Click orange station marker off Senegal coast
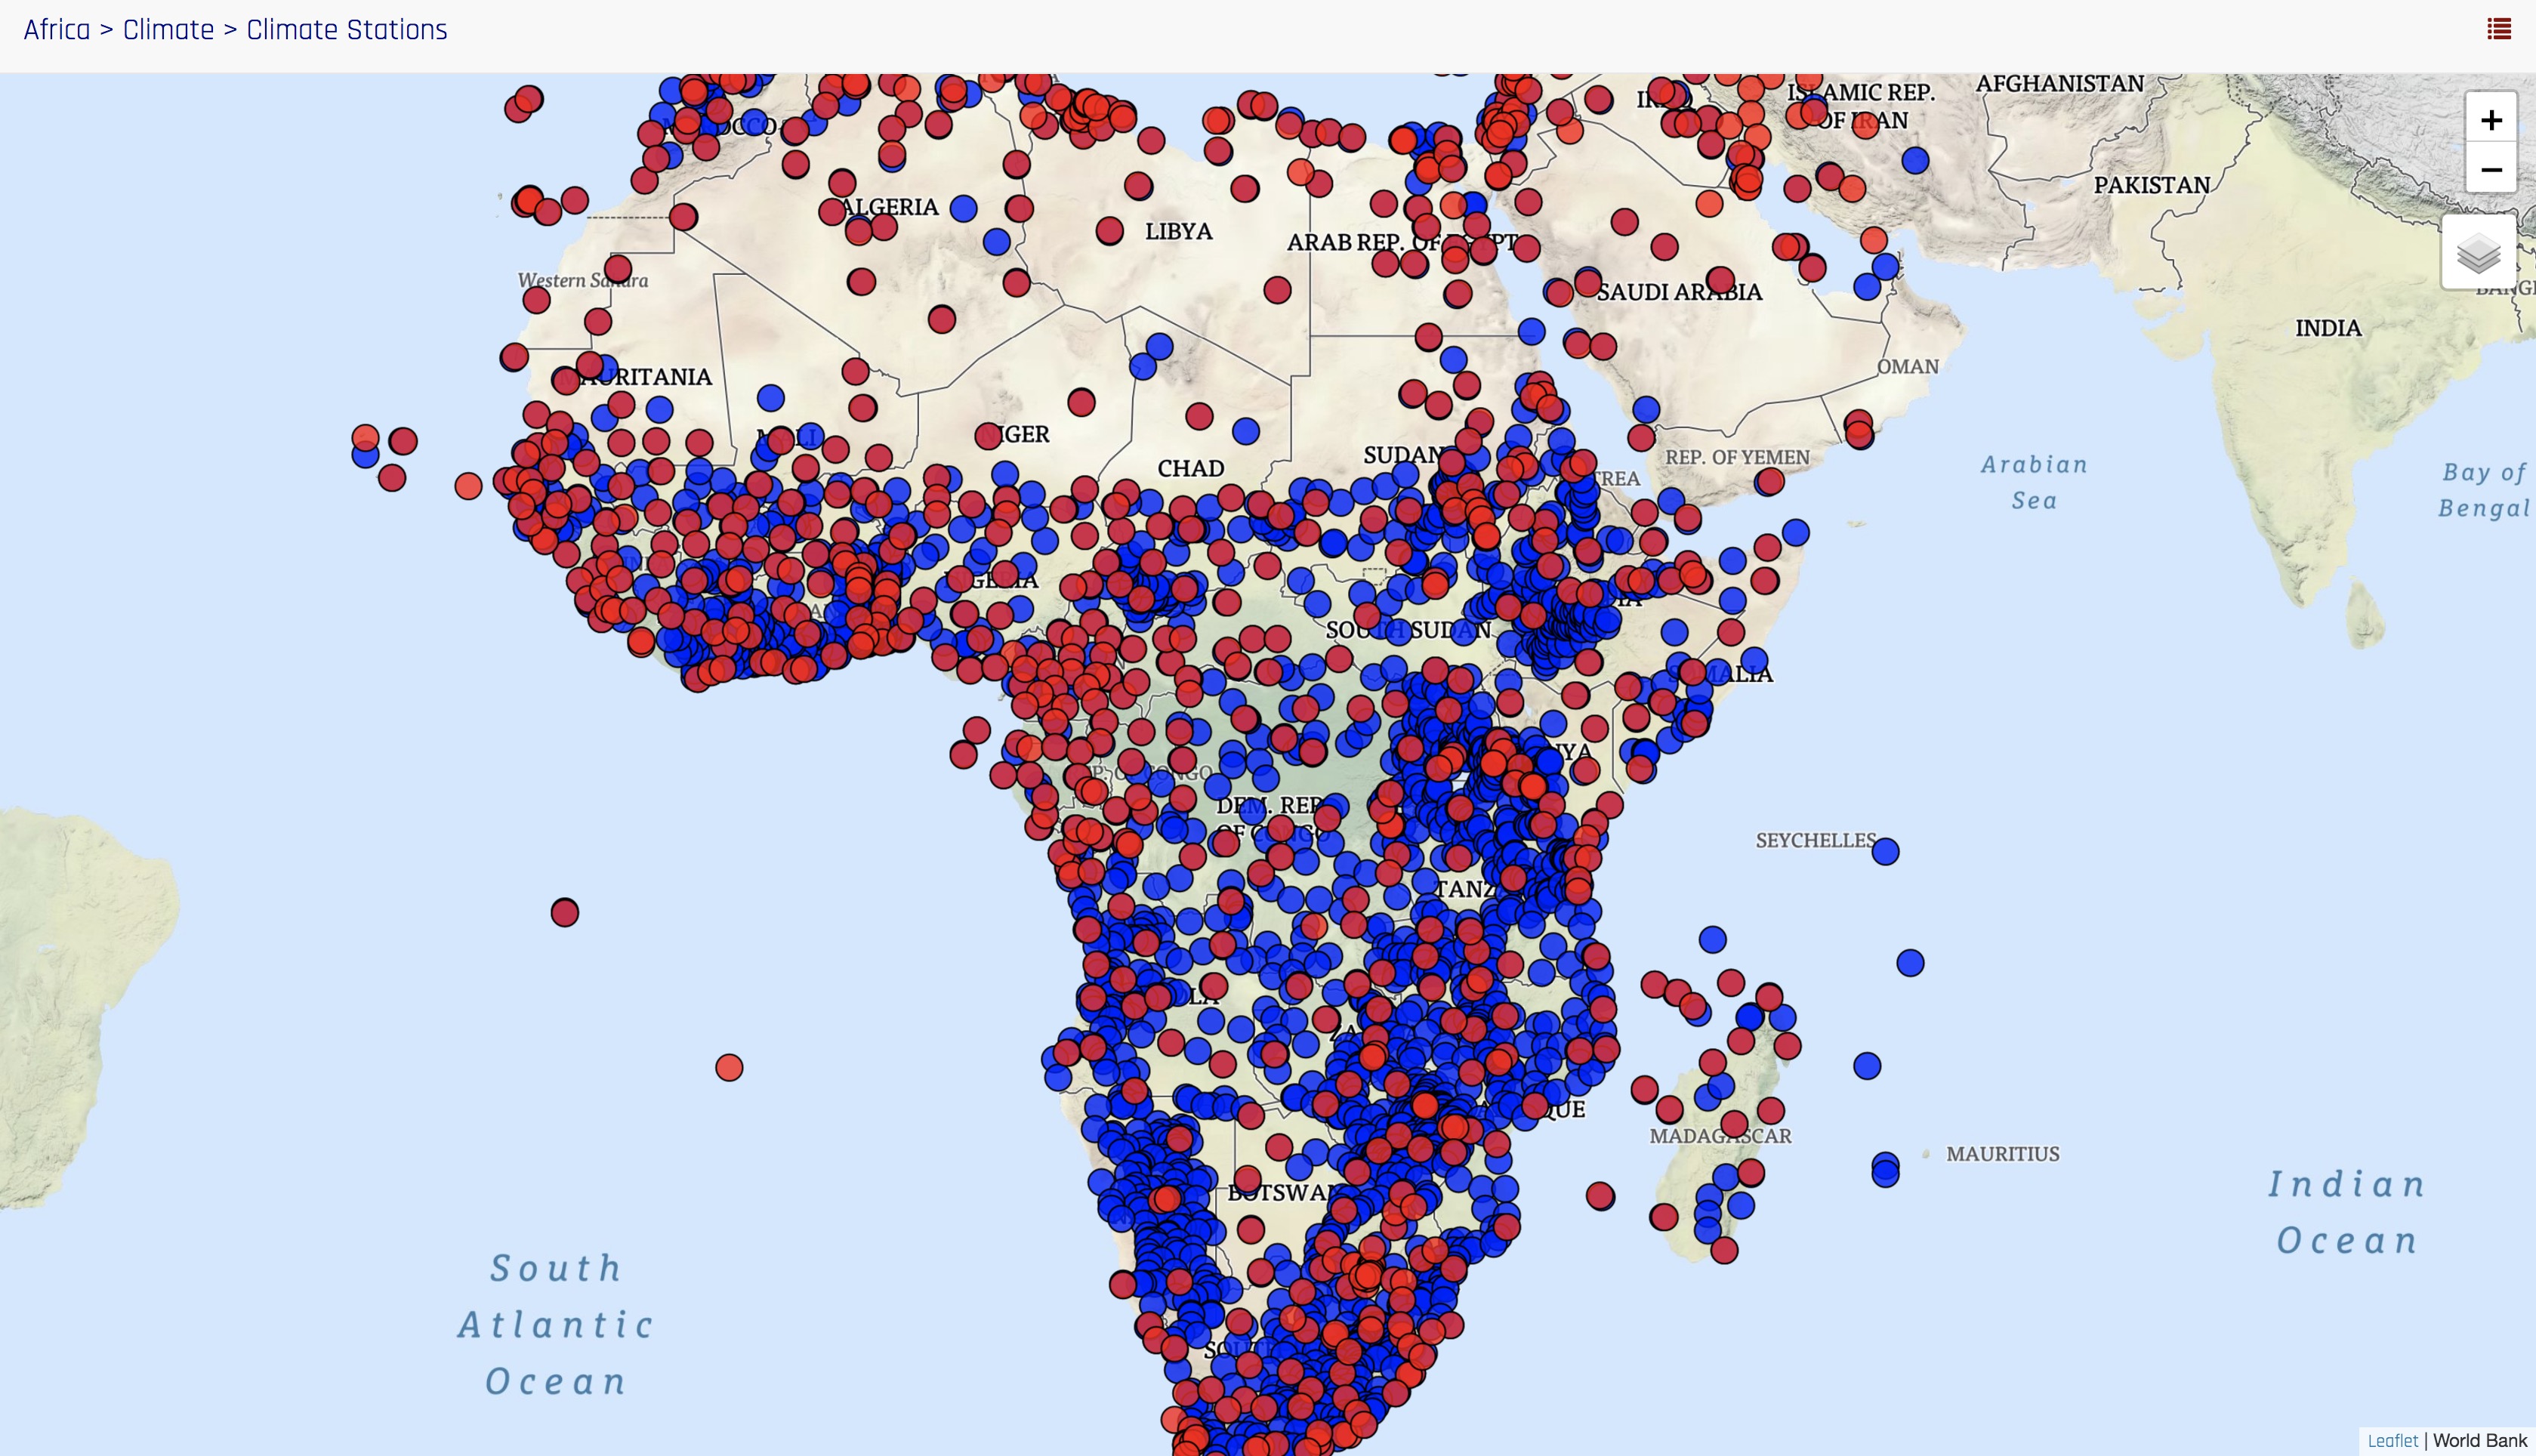 click(x=468, y=486)
